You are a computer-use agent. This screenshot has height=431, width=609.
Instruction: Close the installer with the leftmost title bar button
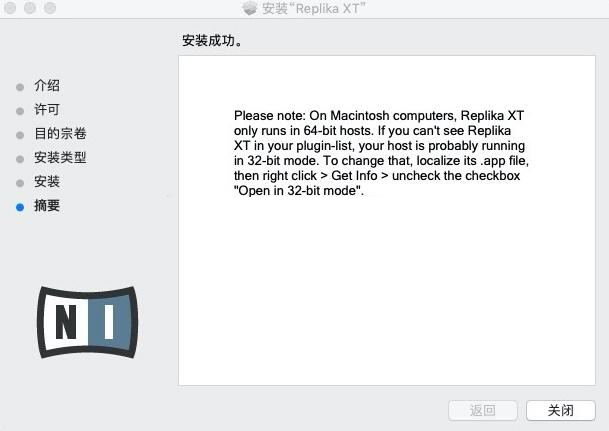click(10, 8)
